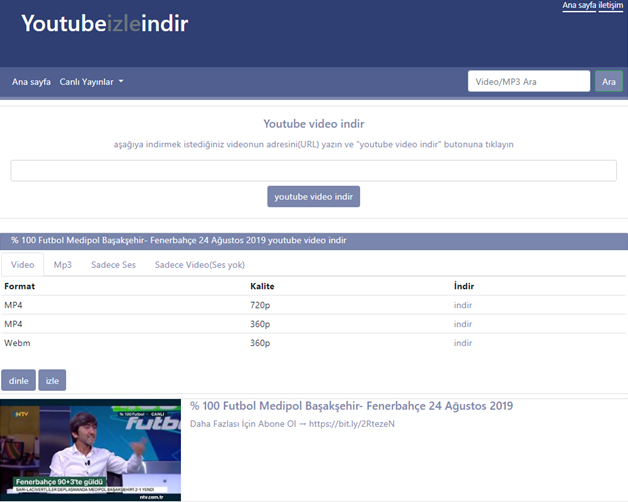The height and width of the screenshot is (502, 628).
Task: Click the Youtubeizleindir site logo
Action: (104, 24)
